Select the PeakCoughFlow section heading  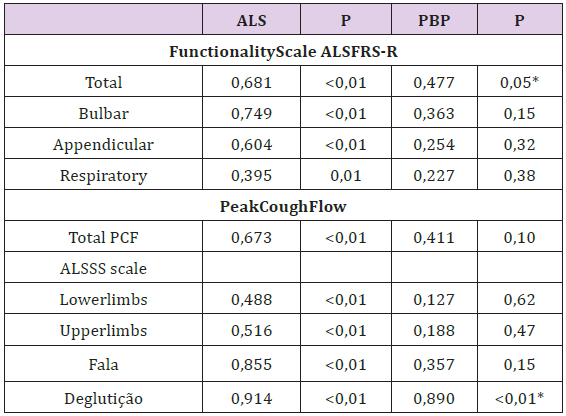pos(283,207)
